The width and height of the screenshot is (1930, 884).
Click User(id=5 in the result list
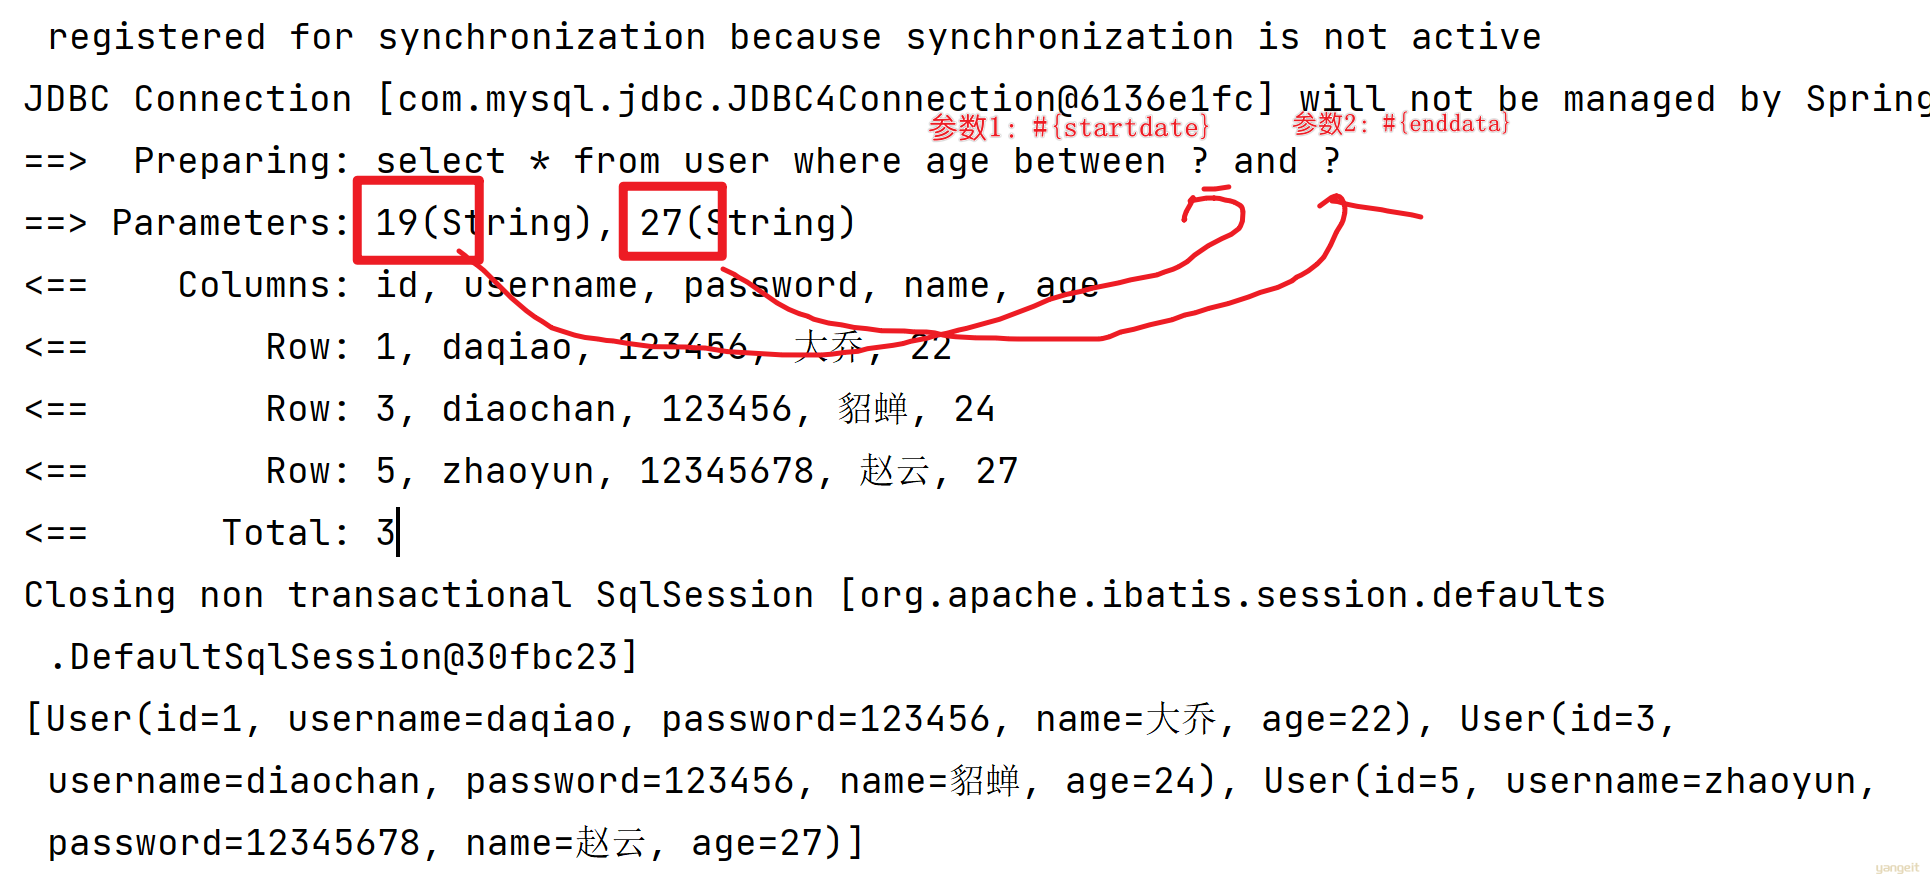1361,781
